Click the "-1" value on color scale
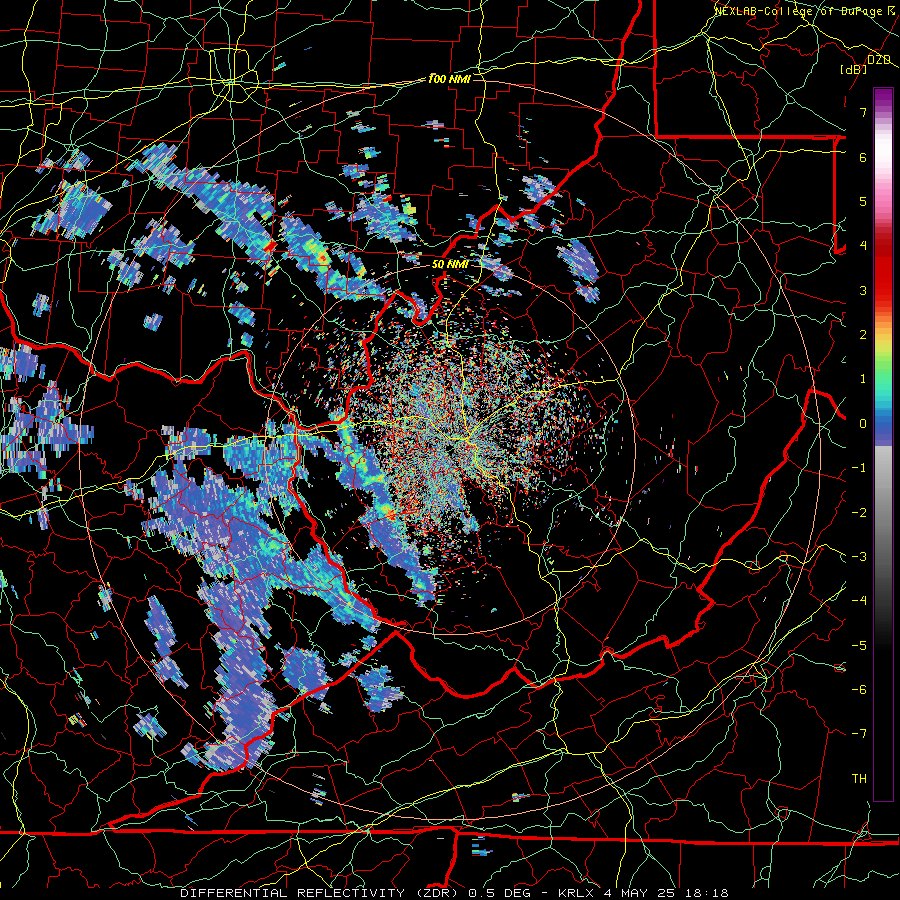The width and height of the screenshot is (900, 900). (x=859, y=467)
